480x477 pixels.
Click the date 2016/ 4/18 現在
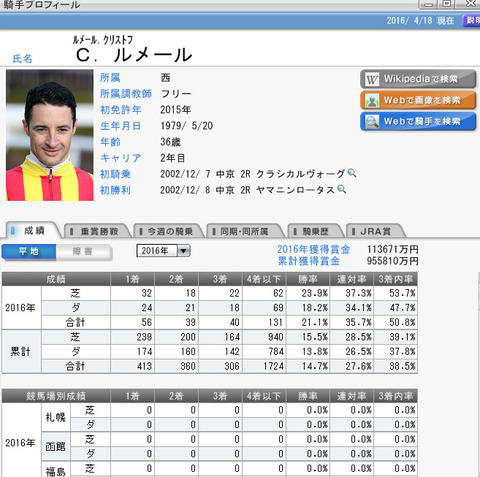coord(420,21)
